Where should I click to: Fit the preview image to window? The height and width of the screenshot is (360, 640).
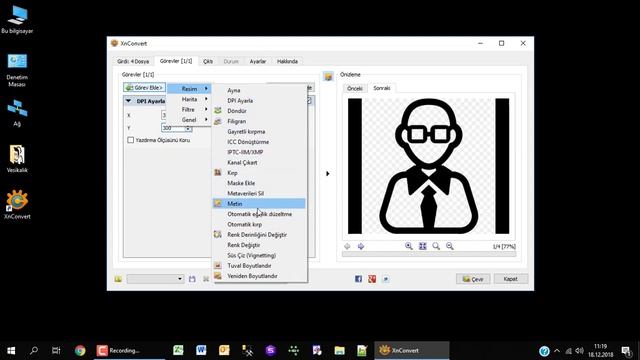[x=422, y=246]
